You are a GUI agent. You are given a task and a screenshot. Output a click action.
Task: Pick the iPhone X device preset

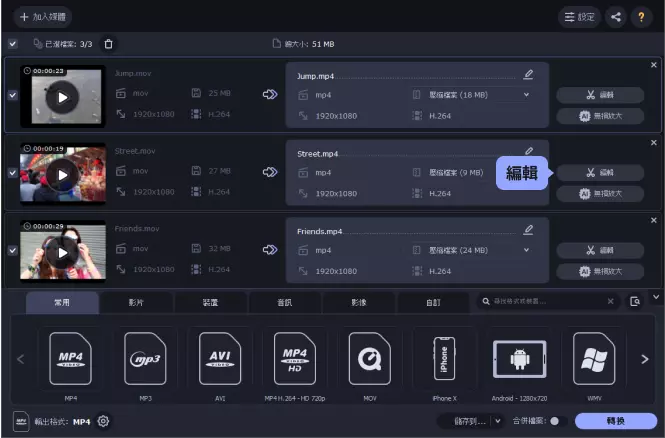(444, 359)
